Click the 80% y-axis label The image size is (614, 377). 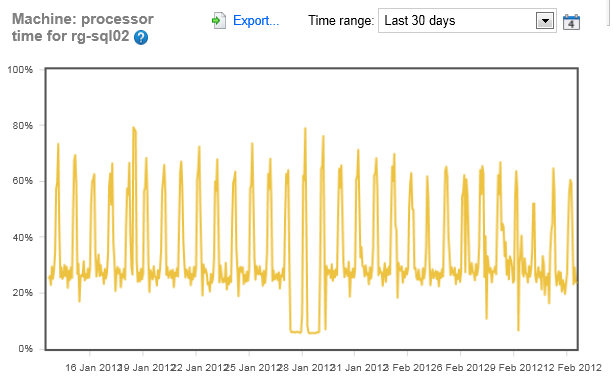coord(22,126)
